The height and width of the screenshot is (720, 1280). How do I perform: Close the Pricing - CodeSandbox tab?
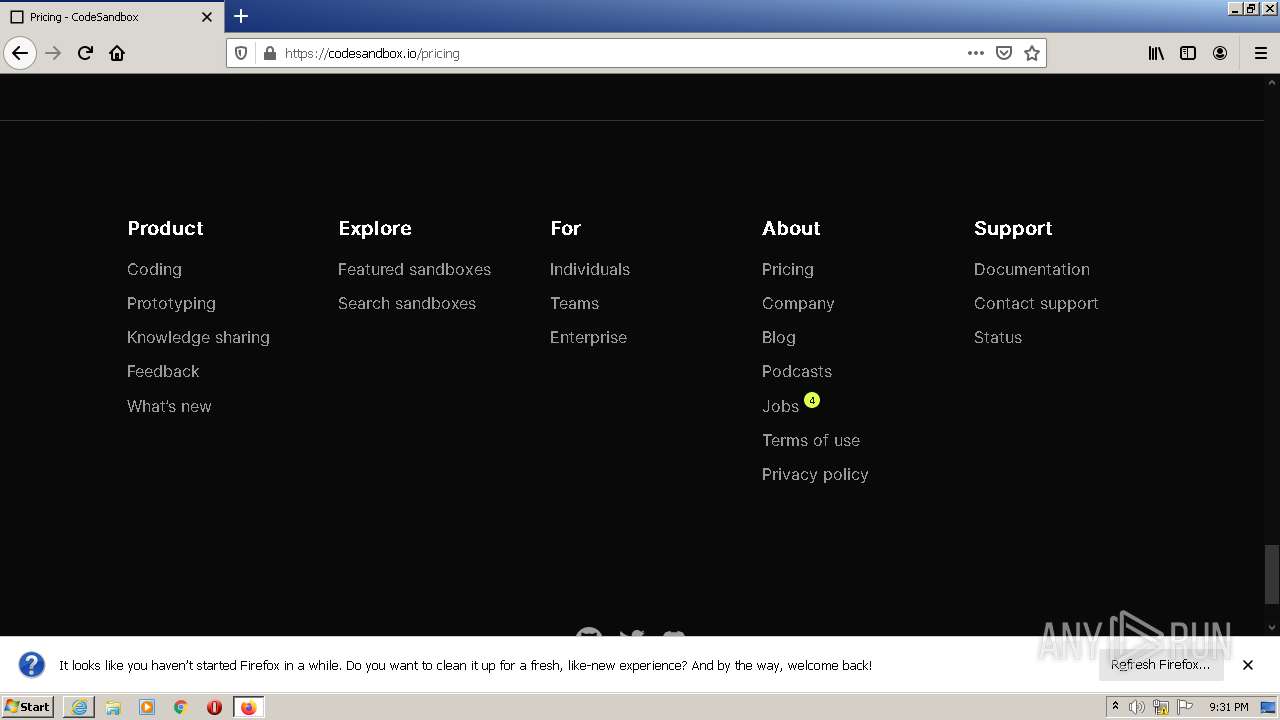(207, 17)
